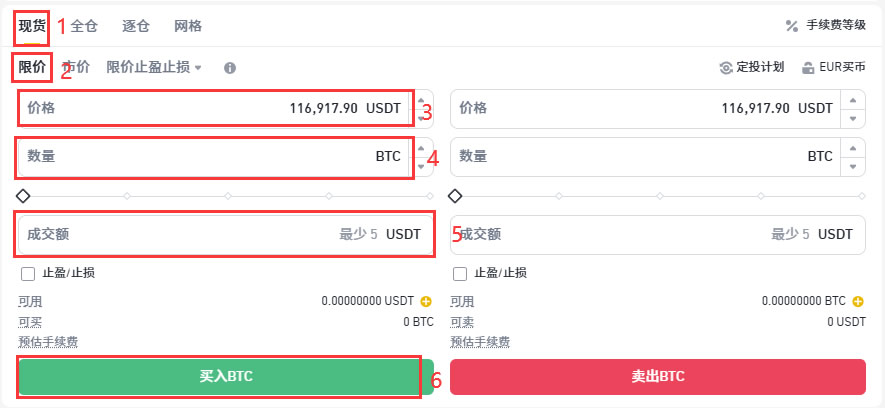This screenshot has width=885, height=408.
Task: Click yellow plus icon to add BTC
Action: pos(858,301)
